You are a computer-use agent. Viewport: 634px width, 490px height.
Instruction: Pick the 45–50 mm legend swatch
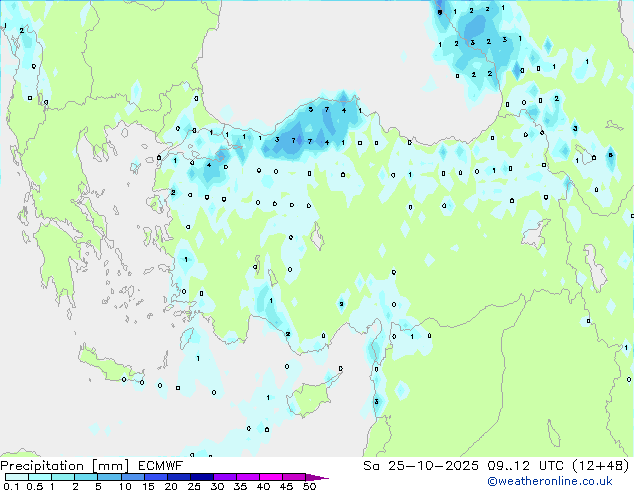(x=294, y=477)
